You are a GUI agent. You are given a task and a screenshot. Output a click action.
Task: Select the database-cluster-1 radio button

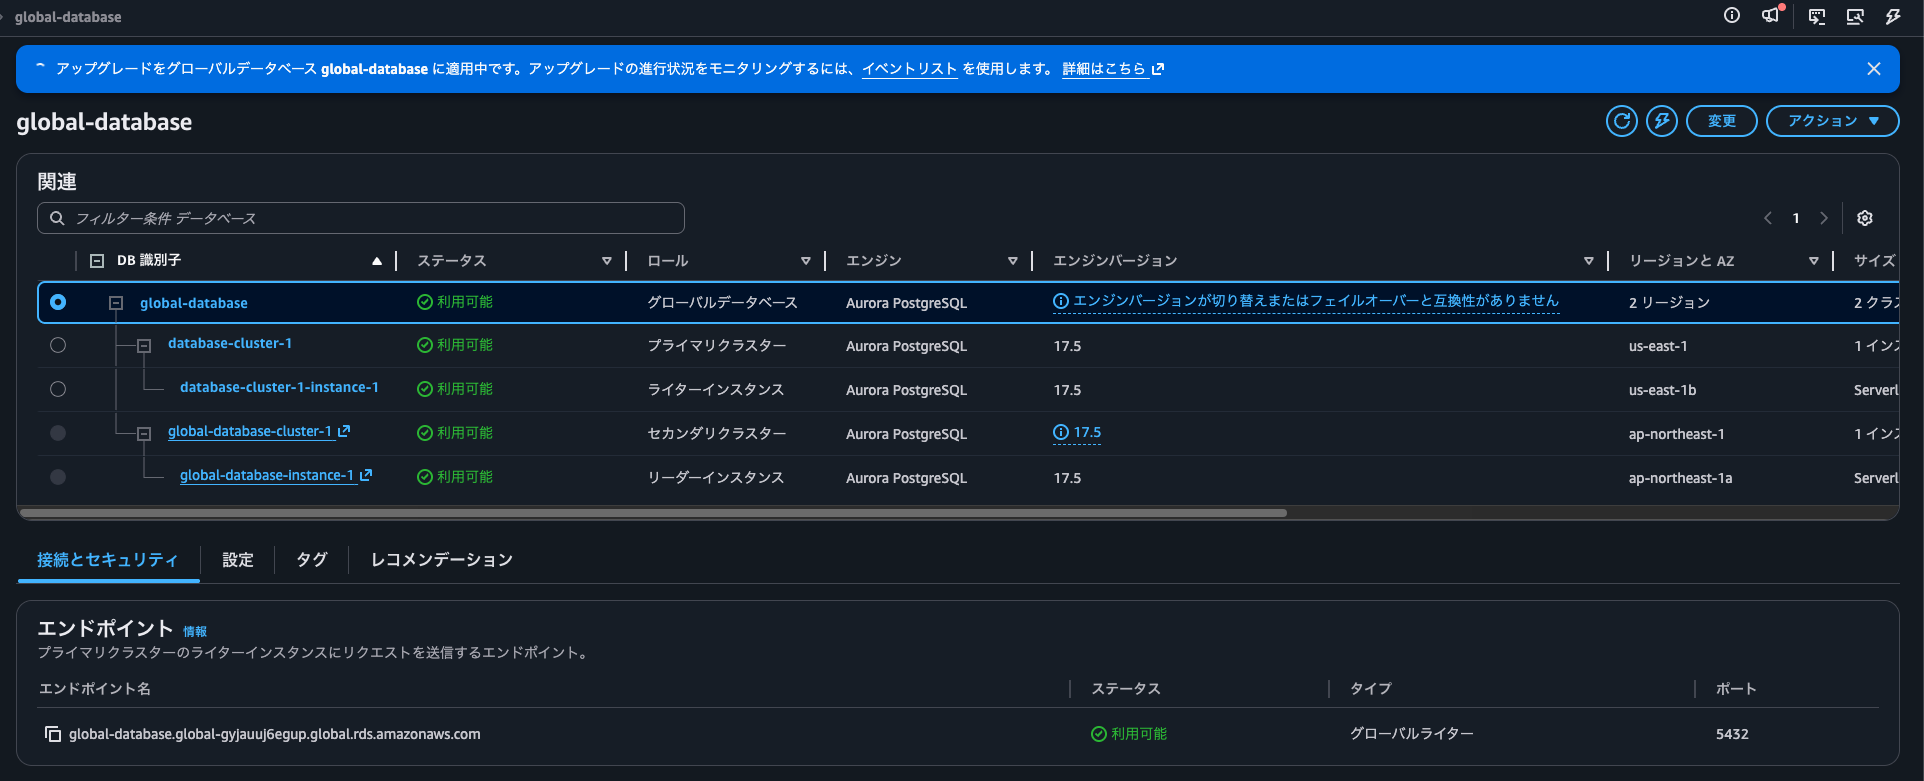pos(58,345)
